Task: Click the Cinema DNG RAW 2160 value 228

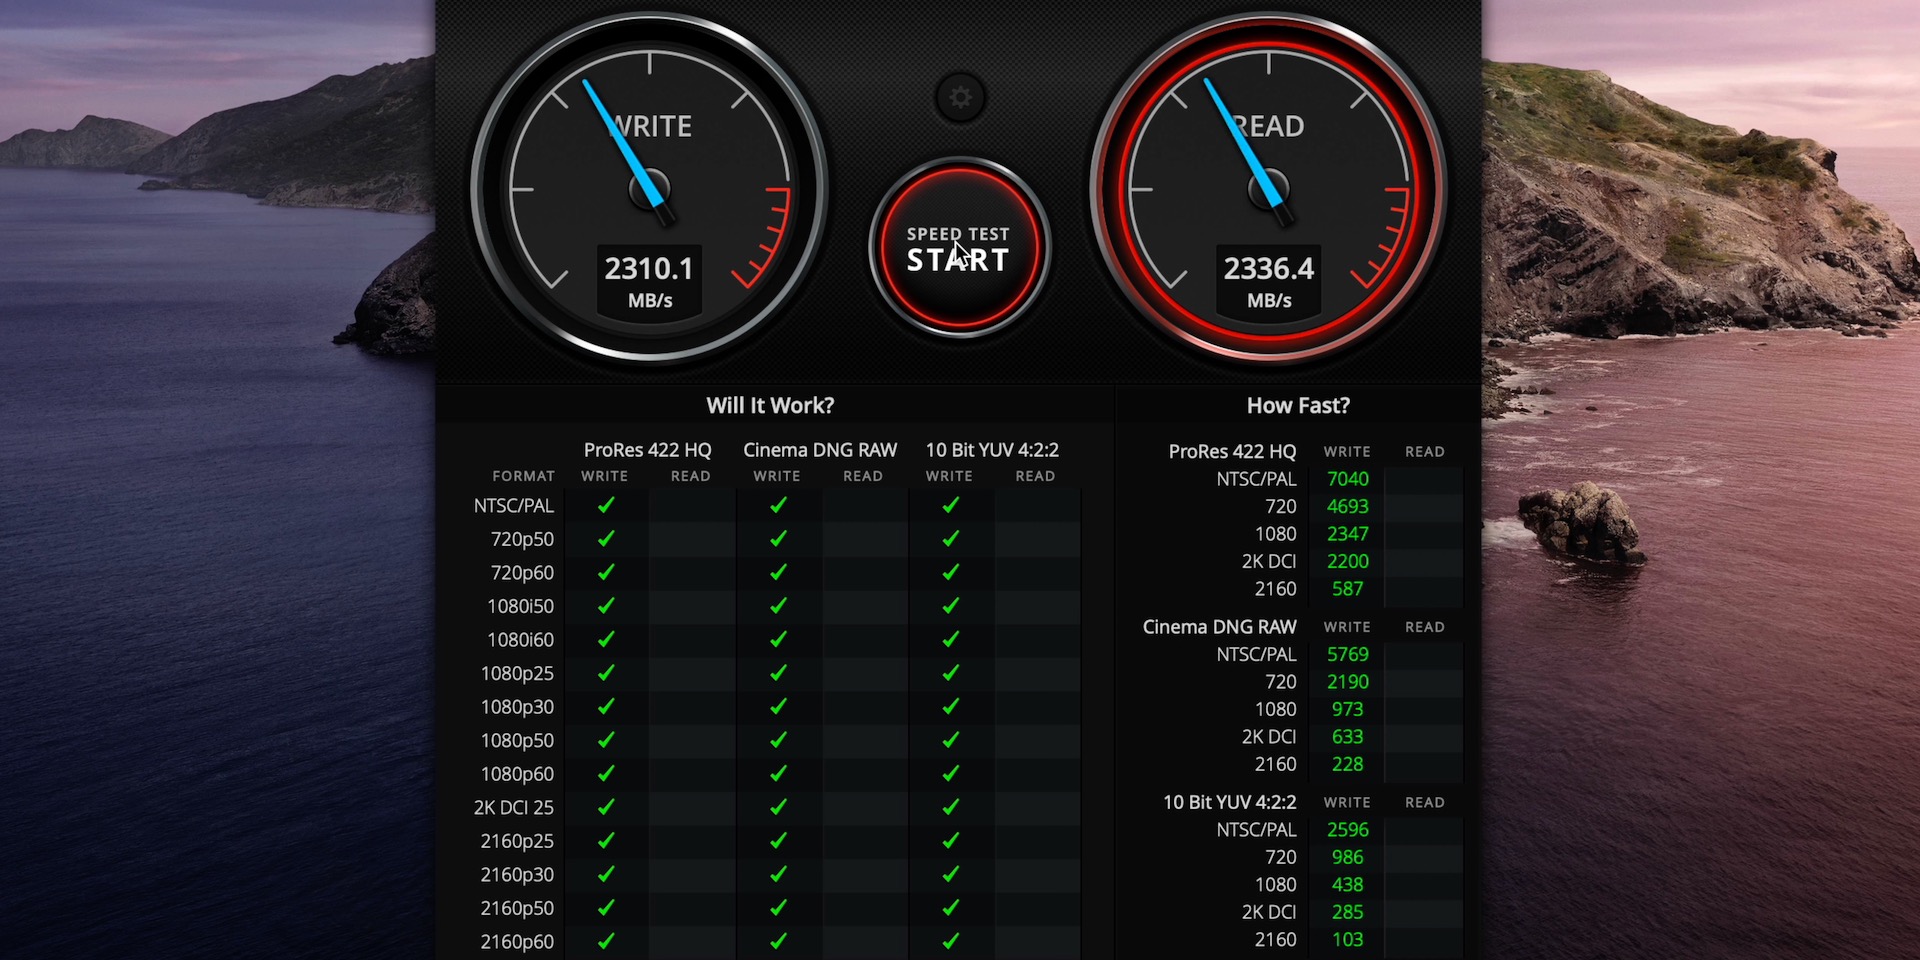Action: pos(1347,764)
